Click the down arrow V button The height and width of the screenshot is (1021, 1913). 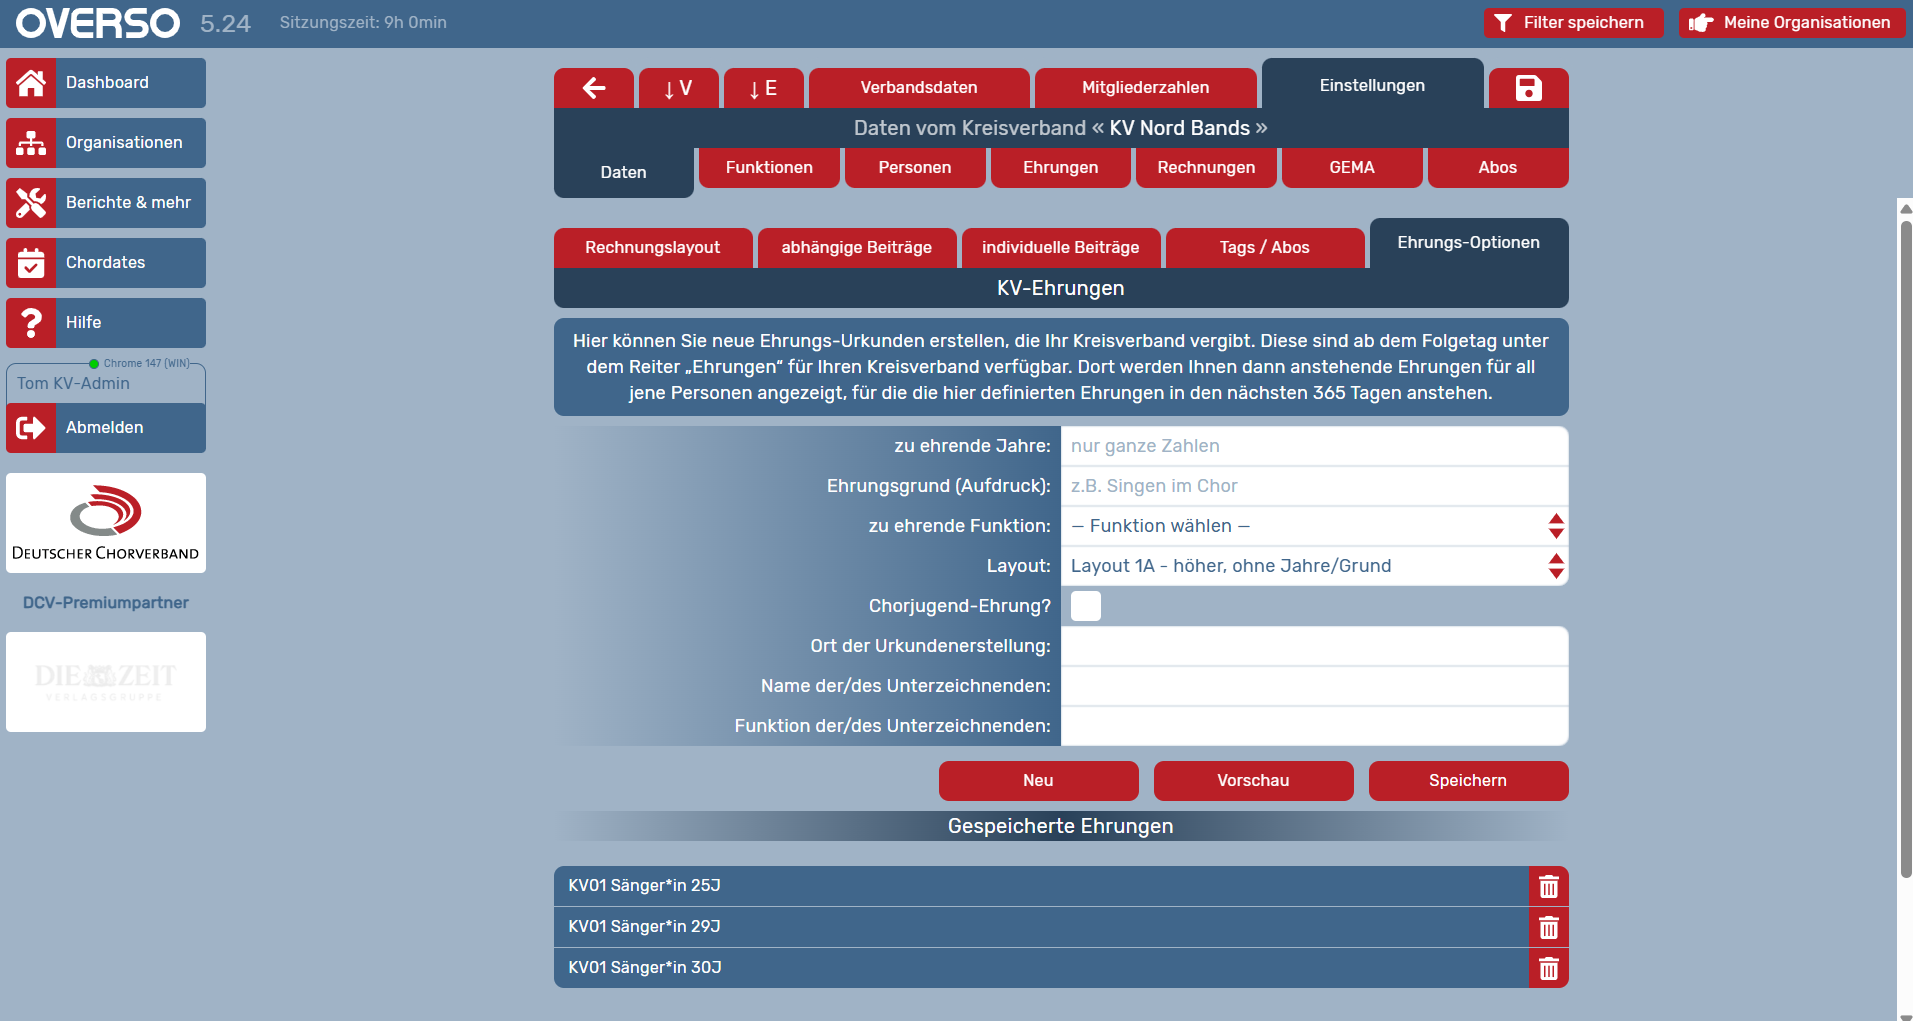pos(679,88)
